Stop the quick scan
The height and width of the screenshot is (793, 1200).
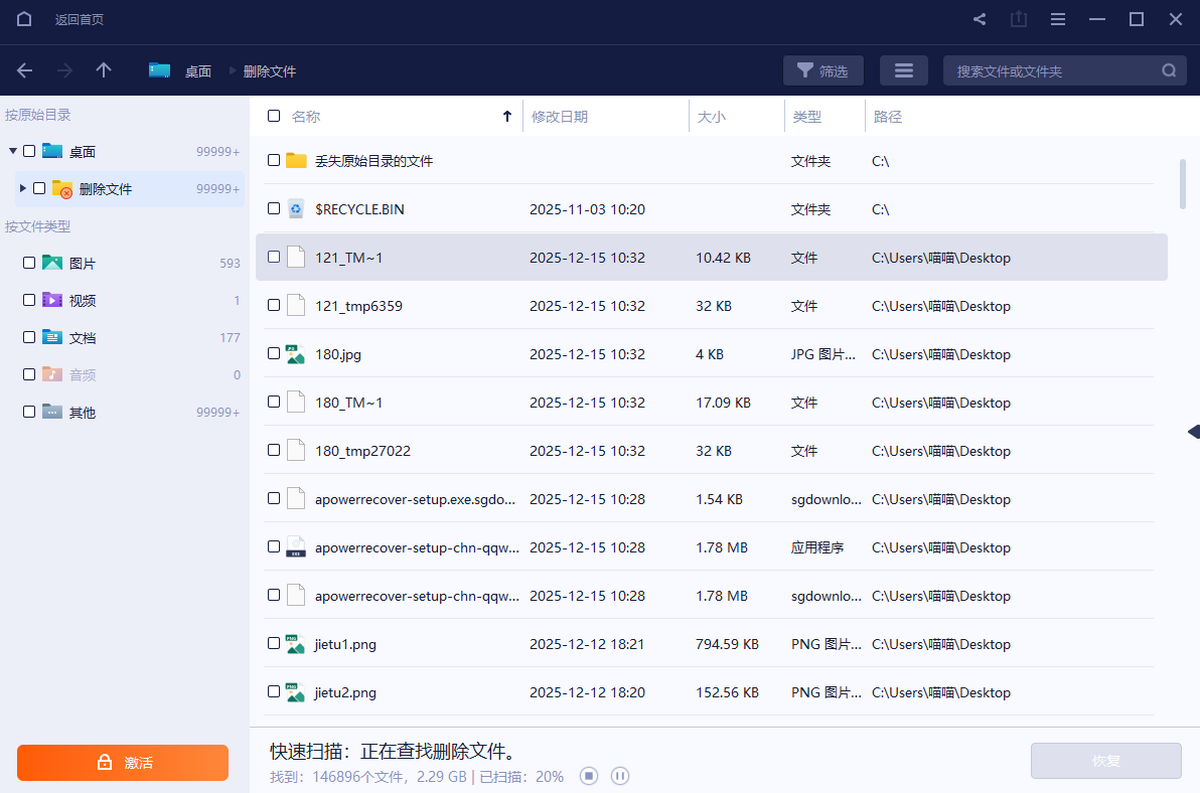click(589, 776)
